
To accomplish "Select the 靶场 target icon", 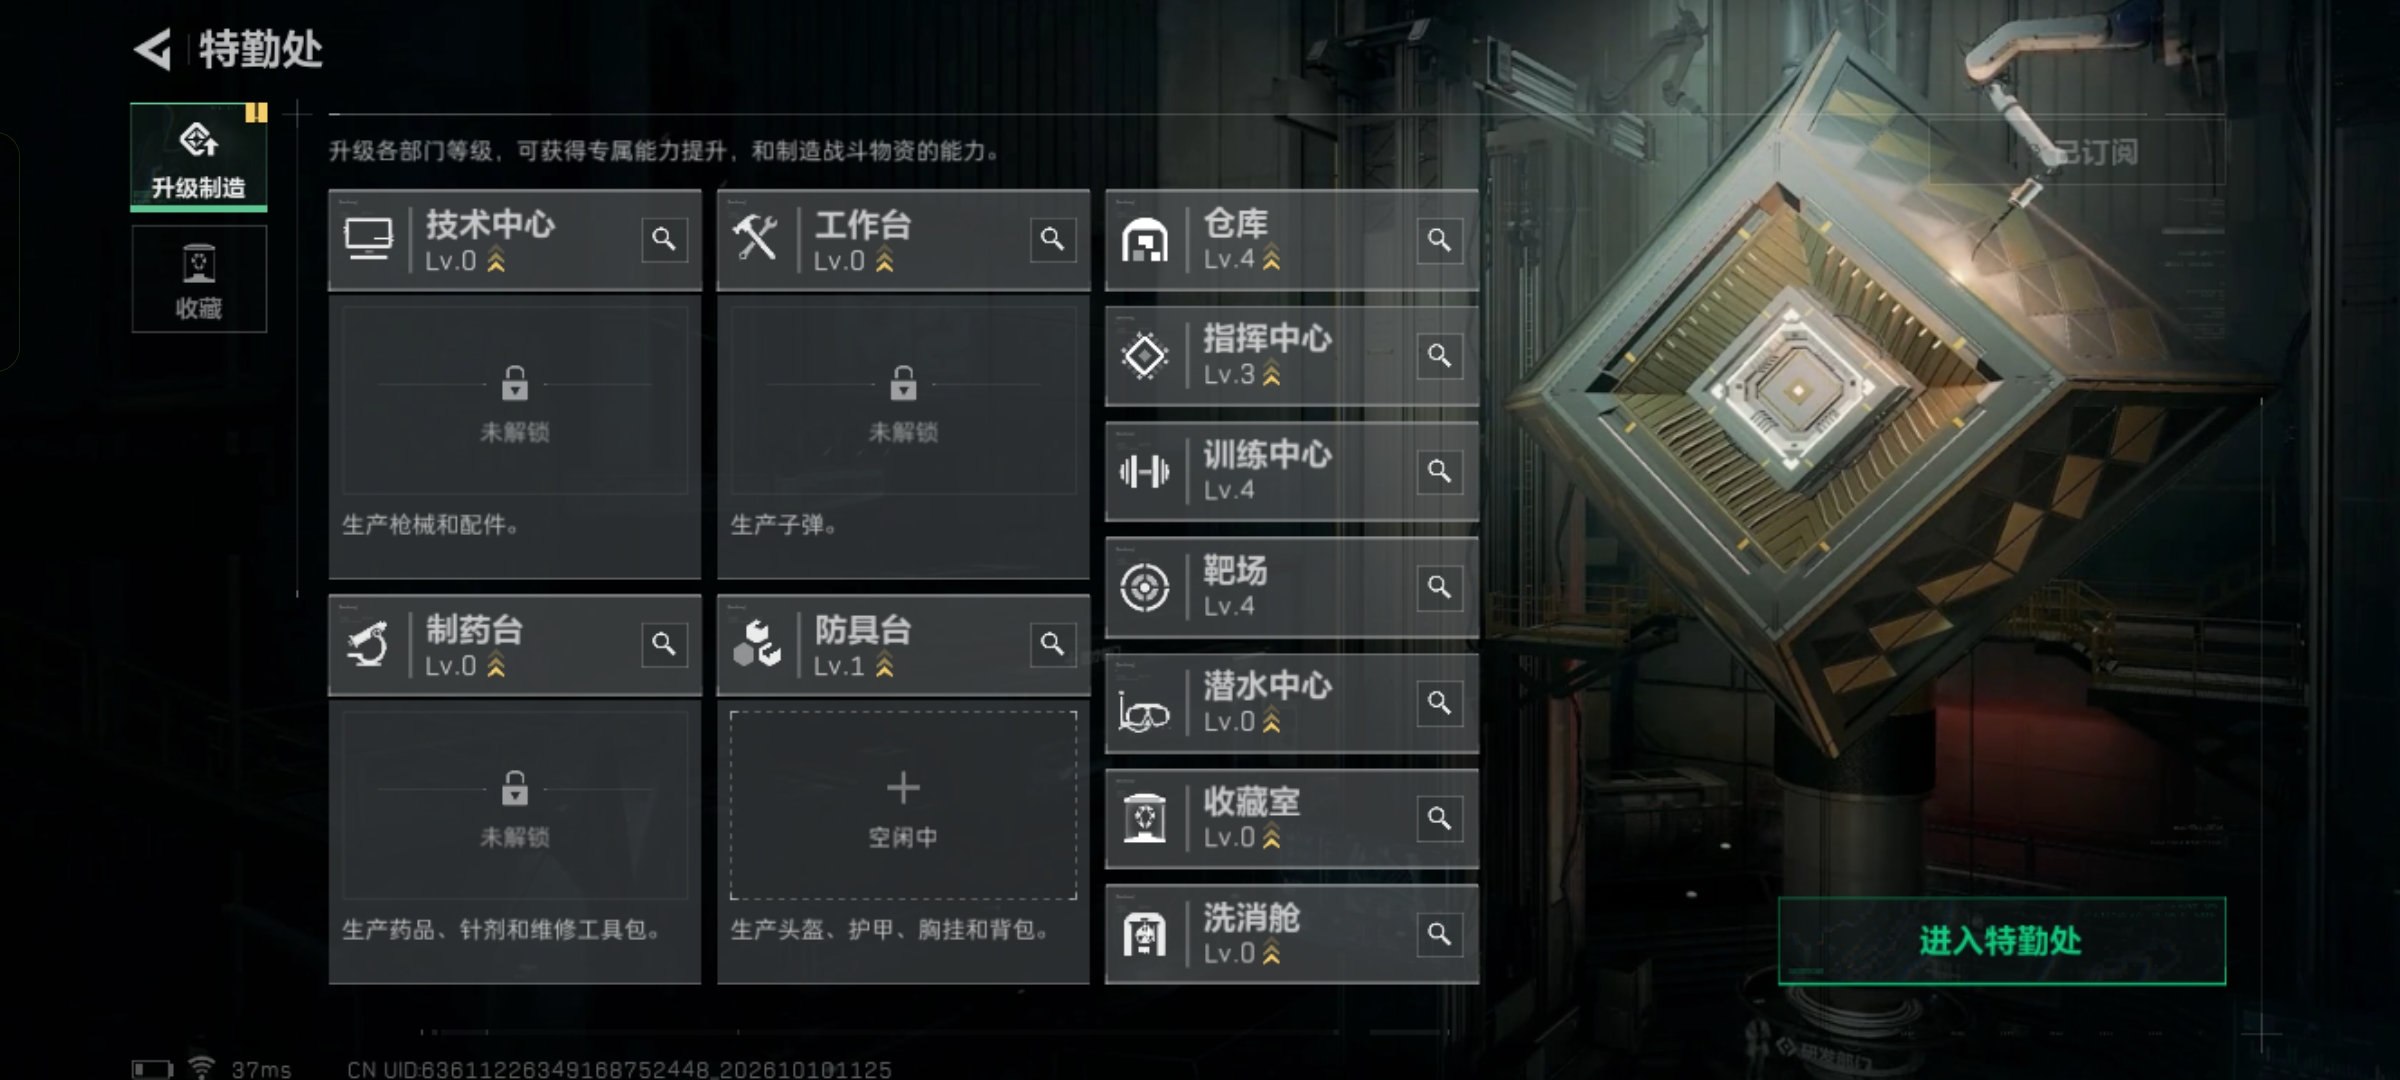I will pos(1144,587).
